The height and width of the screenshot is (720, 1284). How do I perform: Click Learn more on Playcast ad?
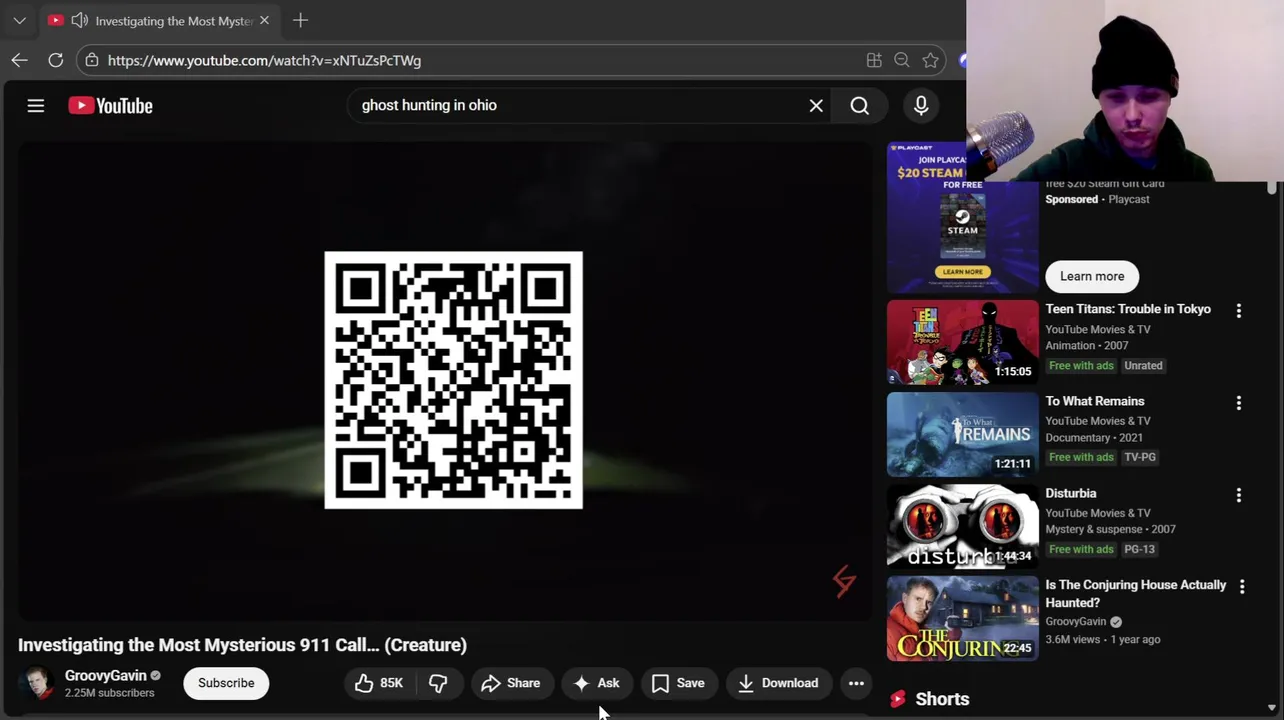(x=1092, y=276)
